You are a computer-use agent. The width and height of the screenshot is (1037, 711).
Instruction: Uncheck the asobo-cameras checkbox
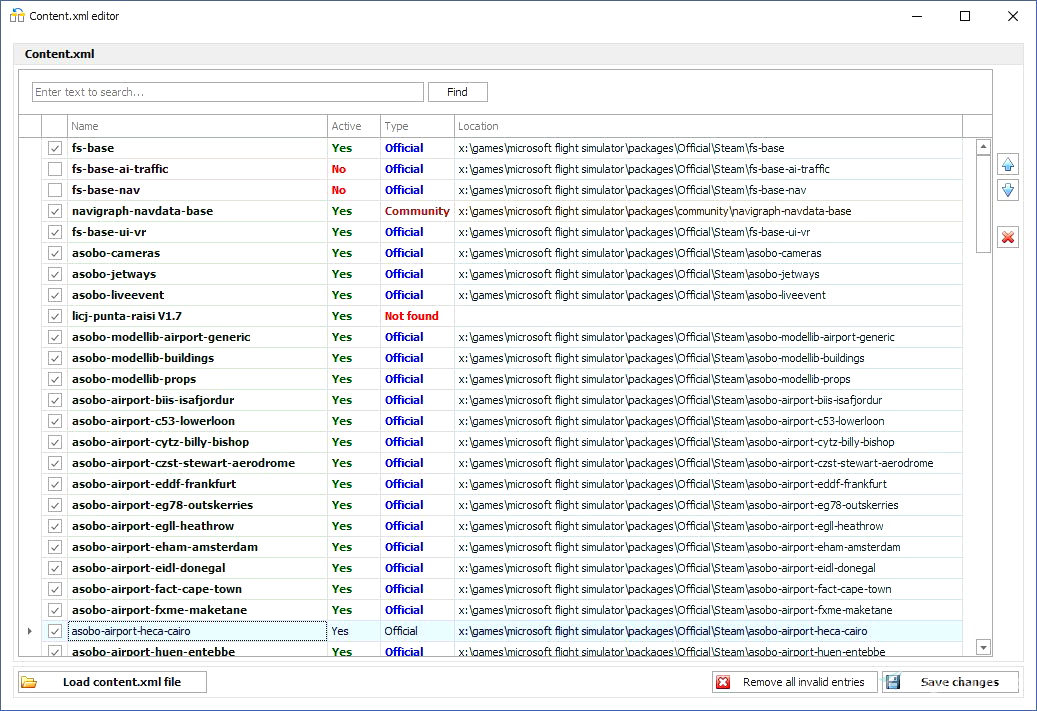55,253
